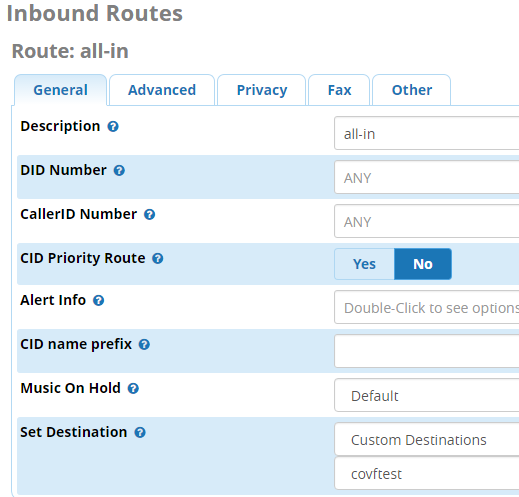Click the Alert Info options field
This screenshot has height=497, width=519.
[x=427, y=307]
